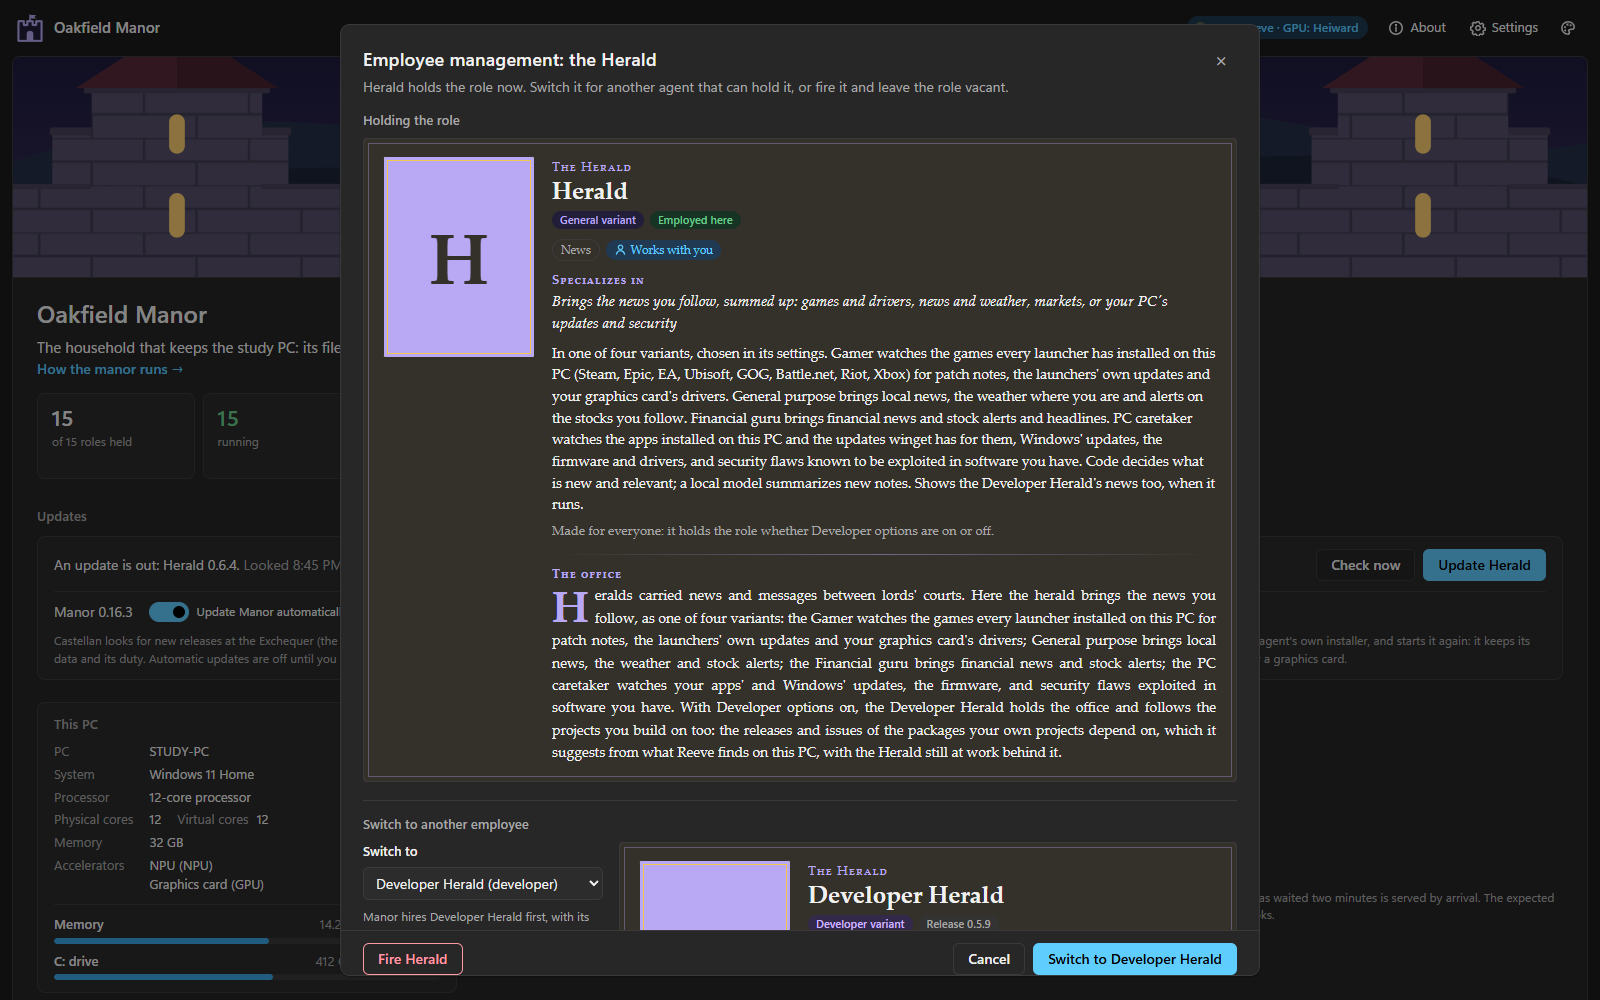
Task: Click the '32 GB' memory value
Action: coord(166,842)
